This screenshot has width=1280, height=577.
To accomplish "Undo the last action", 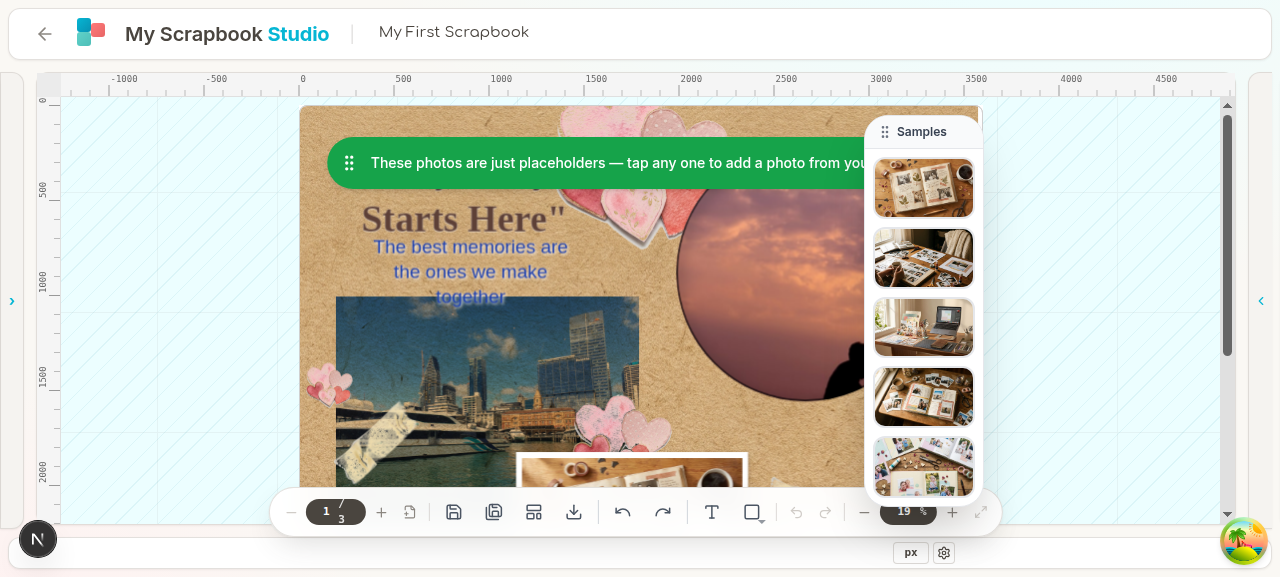I will click(x=622, y=512).
